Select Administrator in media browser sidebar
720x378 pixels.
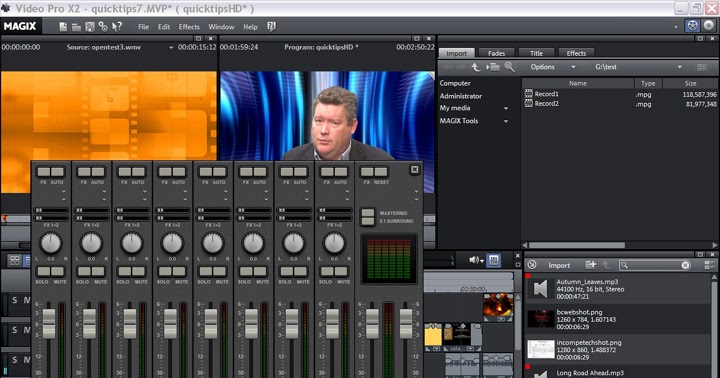[461, 96]
